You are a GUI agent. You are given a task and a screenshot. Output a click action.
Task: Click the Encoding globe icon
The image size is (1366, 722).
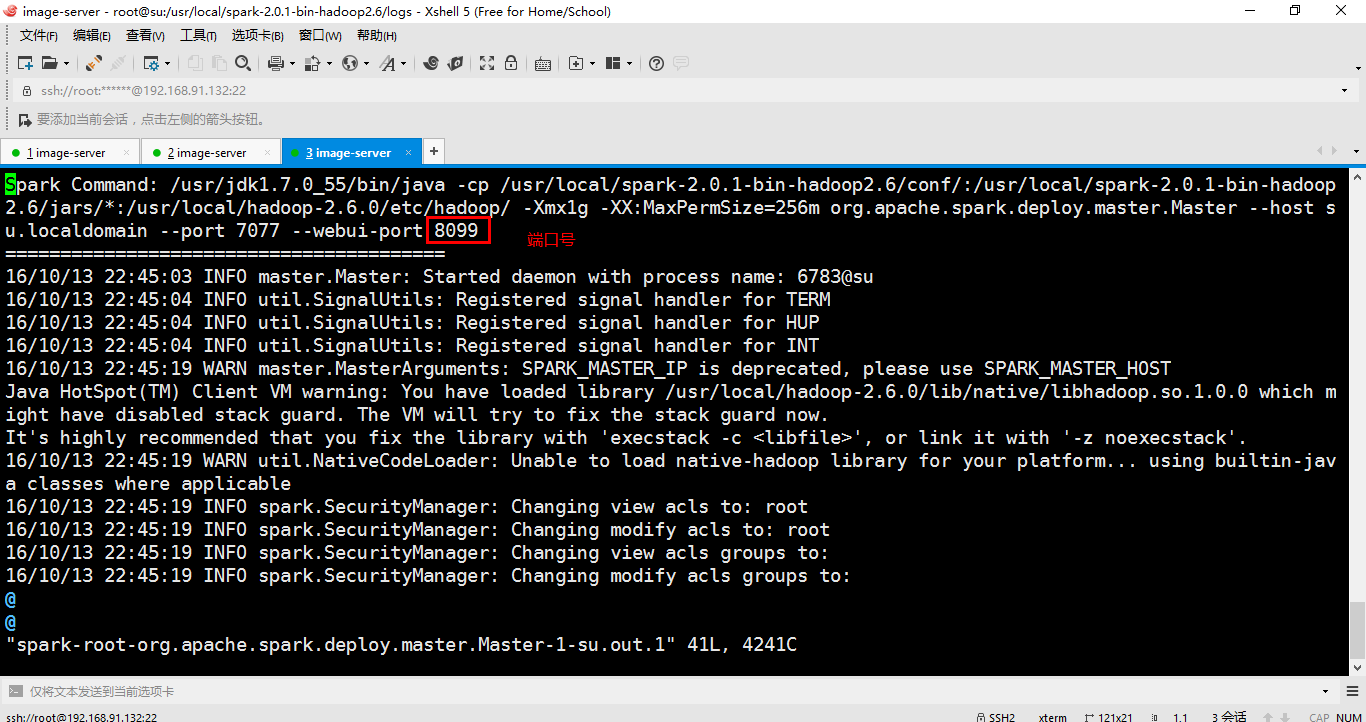[x=349, y=63]
